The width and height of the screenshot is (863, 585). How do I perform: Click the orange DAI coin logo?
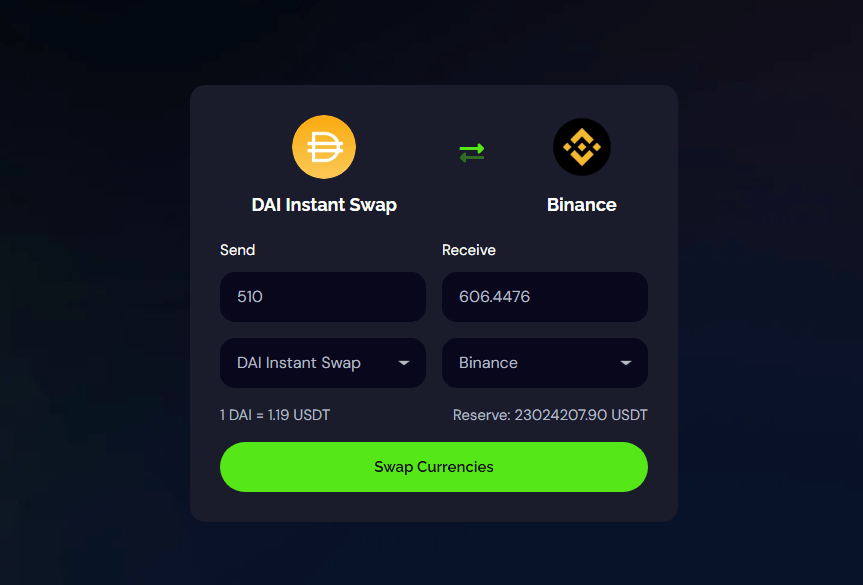pyautogui.click(x=324, y=147)
